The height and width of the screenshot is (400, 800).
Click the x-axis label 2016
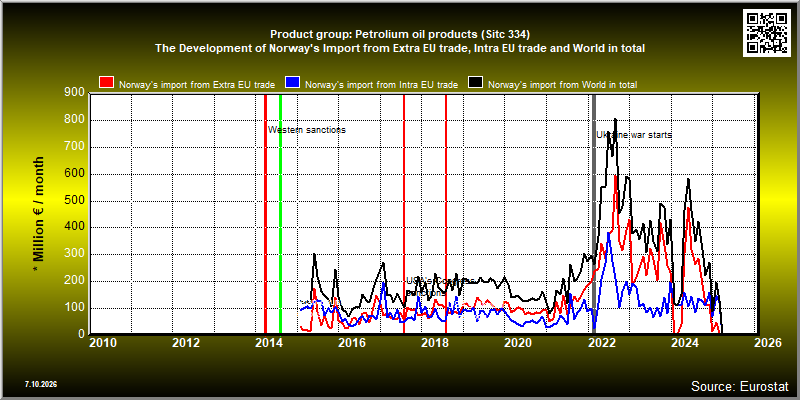click(x=352, y=343)
